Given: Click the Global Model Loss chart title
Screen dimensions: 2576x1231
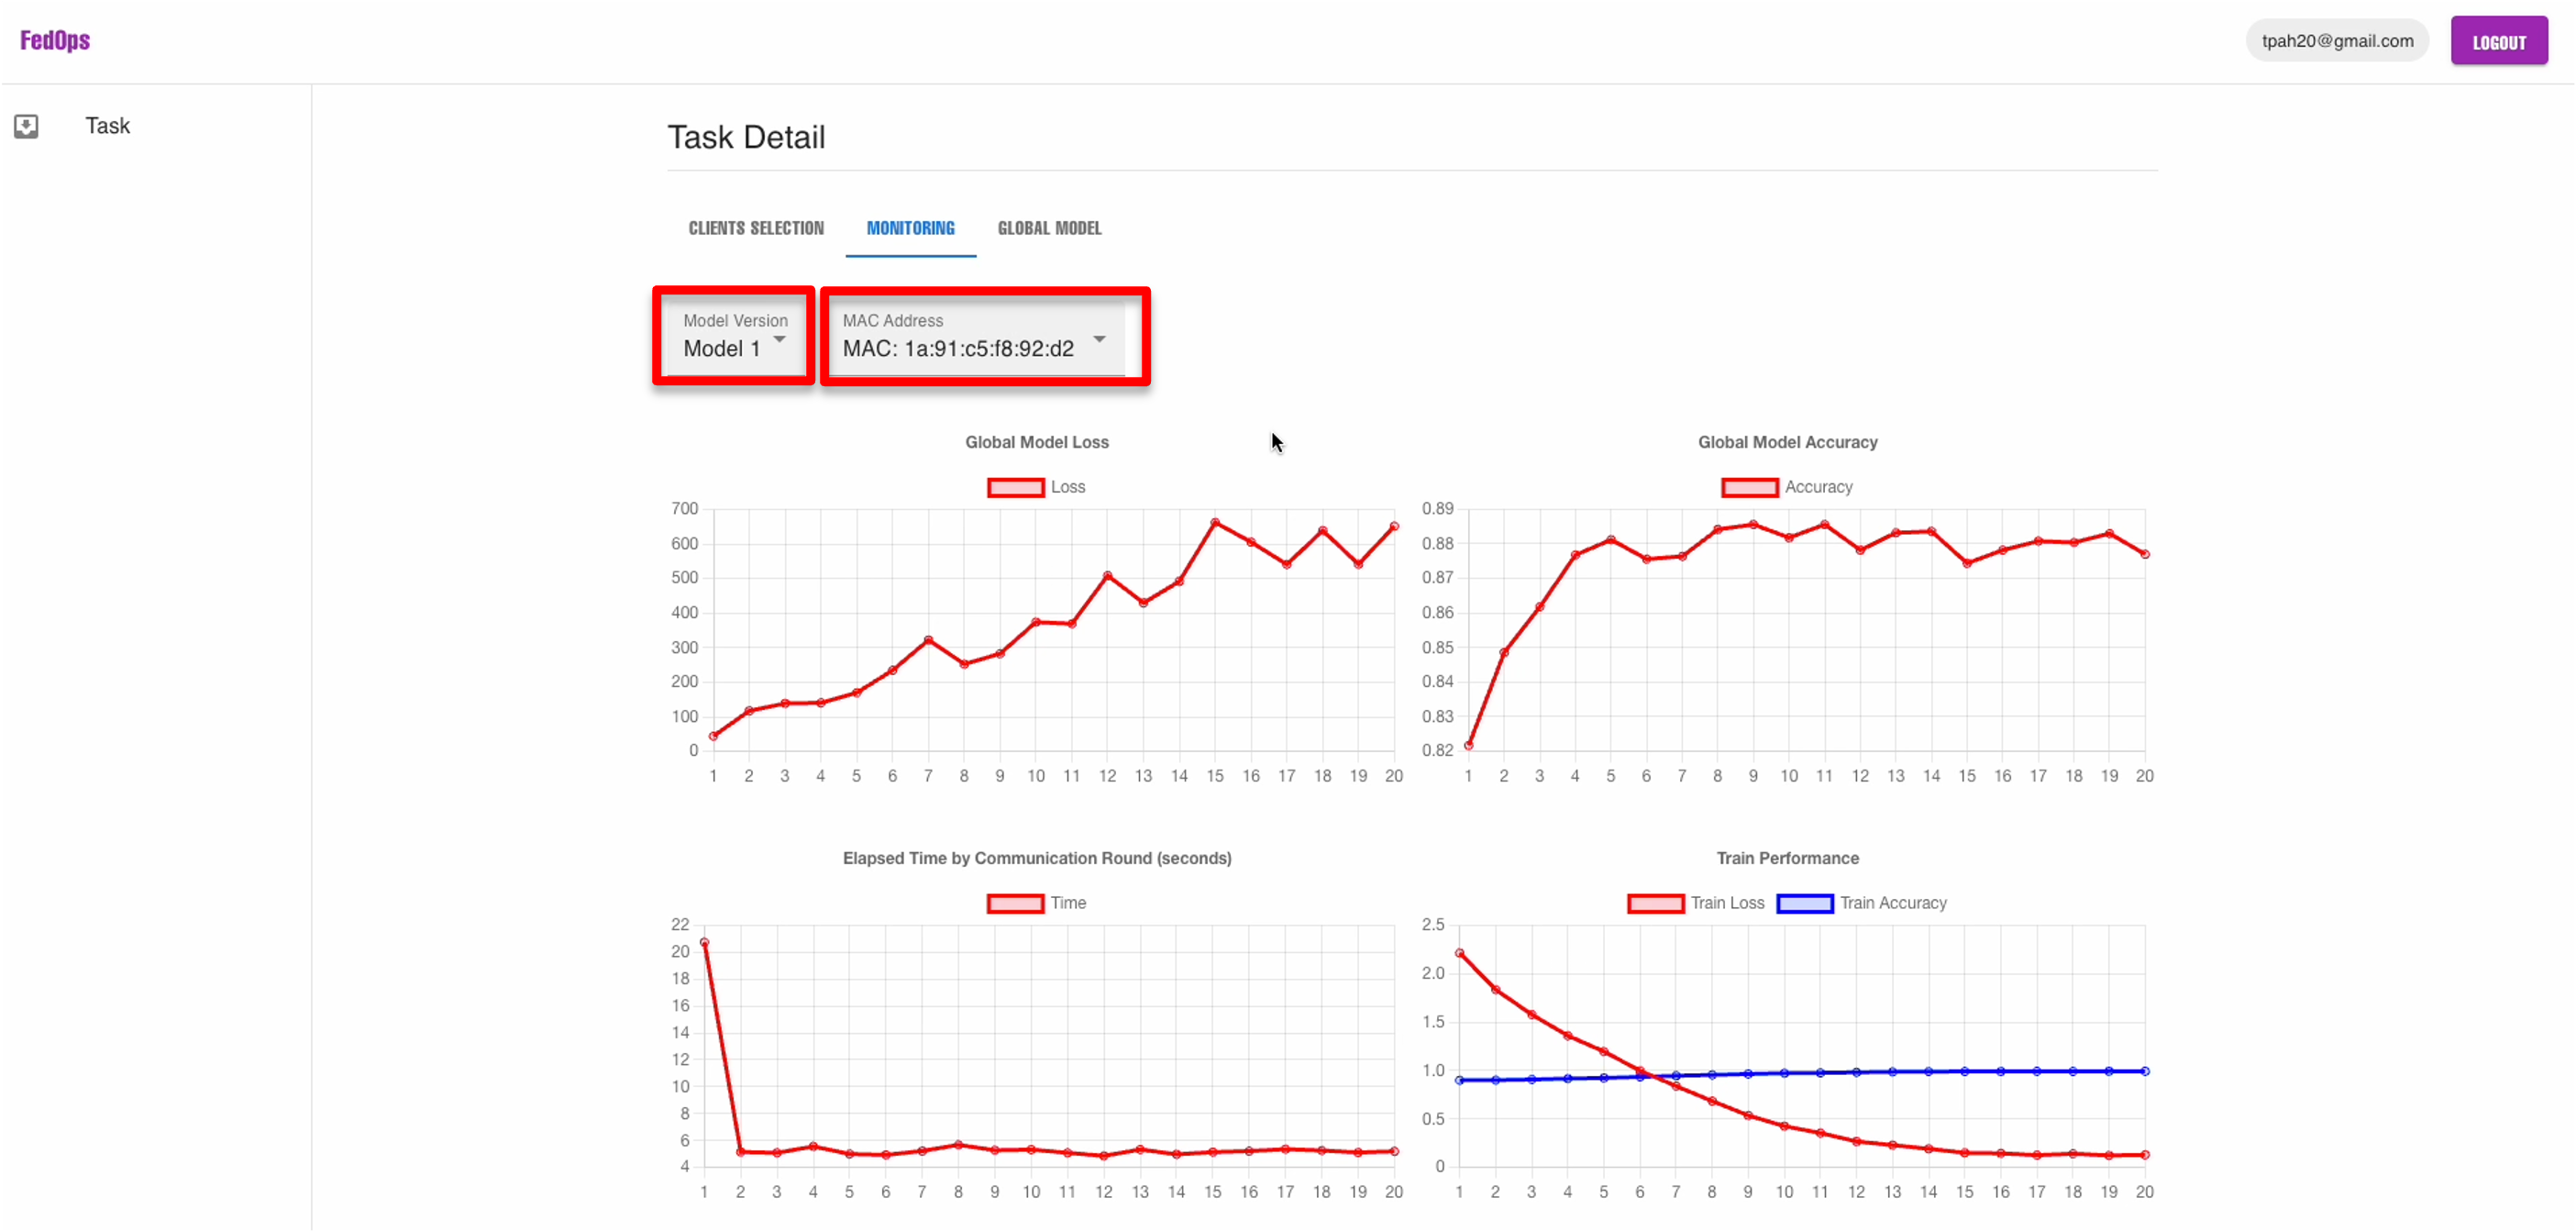Looking at the screenshot, I should (x=1036, y=442).
